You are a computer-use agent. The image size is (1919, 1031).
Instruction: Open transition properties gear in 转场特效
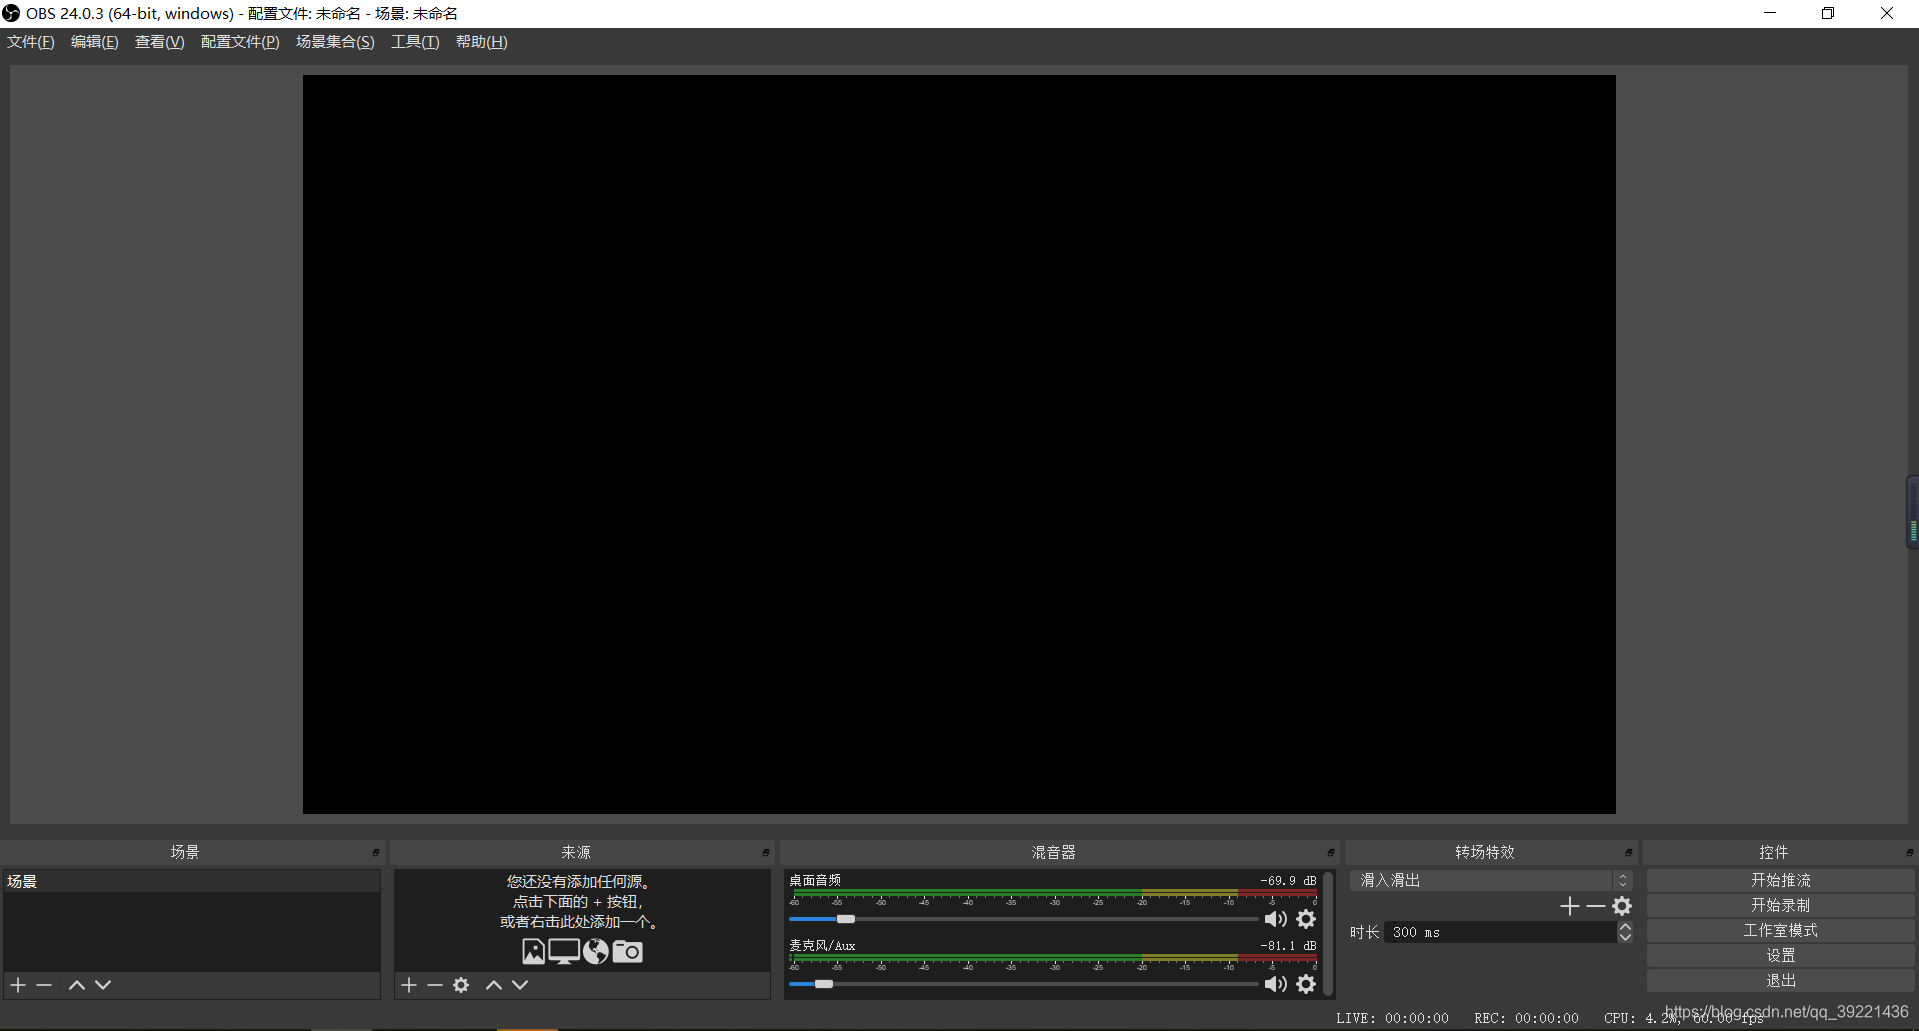(1622, 906)
